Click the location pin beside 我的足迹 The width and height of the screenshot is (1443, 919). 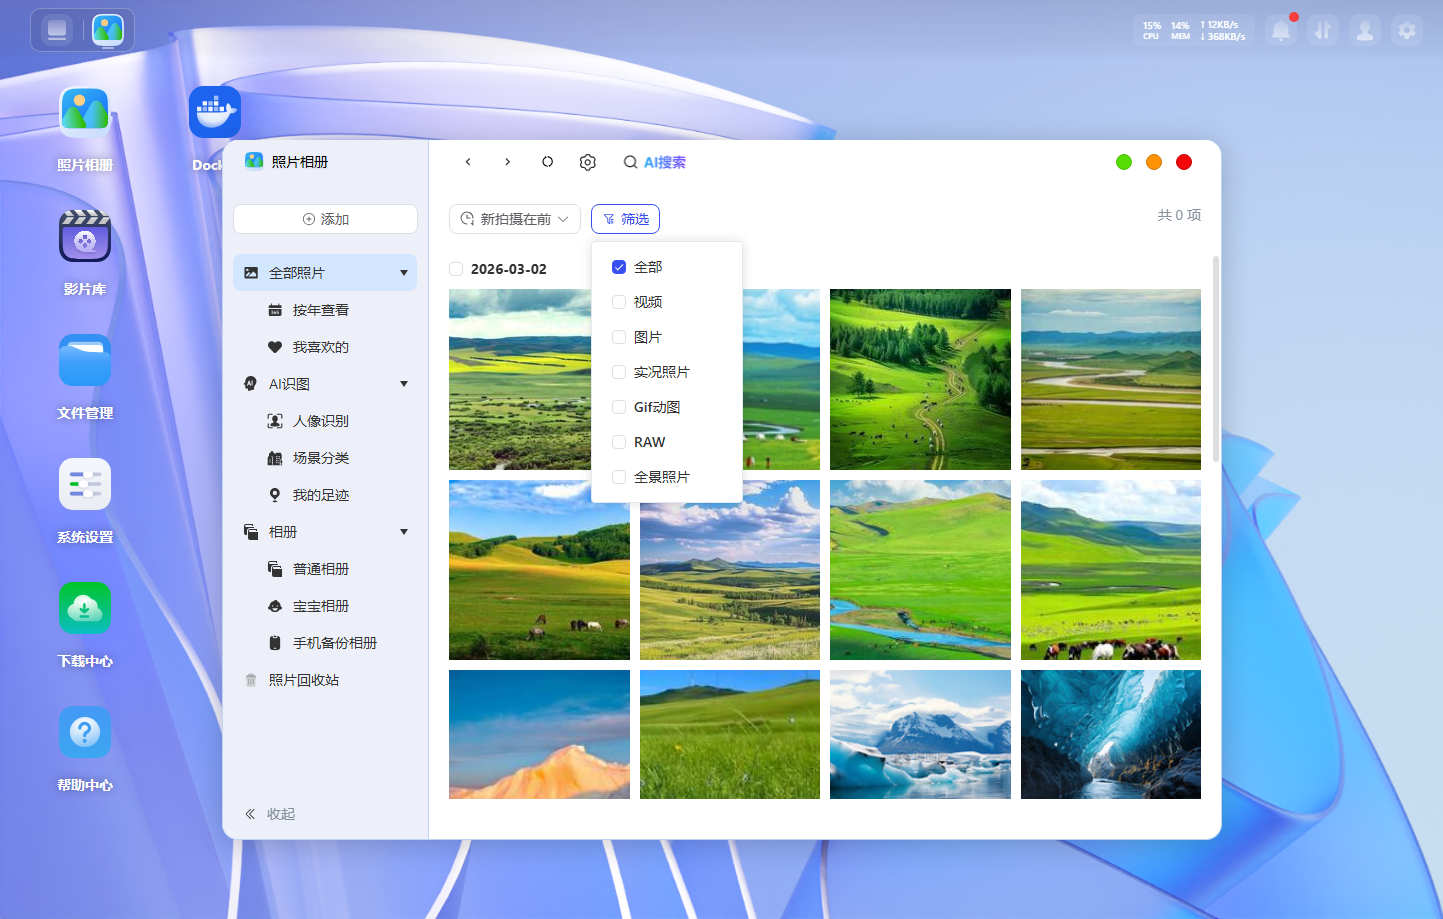[275, 495]
